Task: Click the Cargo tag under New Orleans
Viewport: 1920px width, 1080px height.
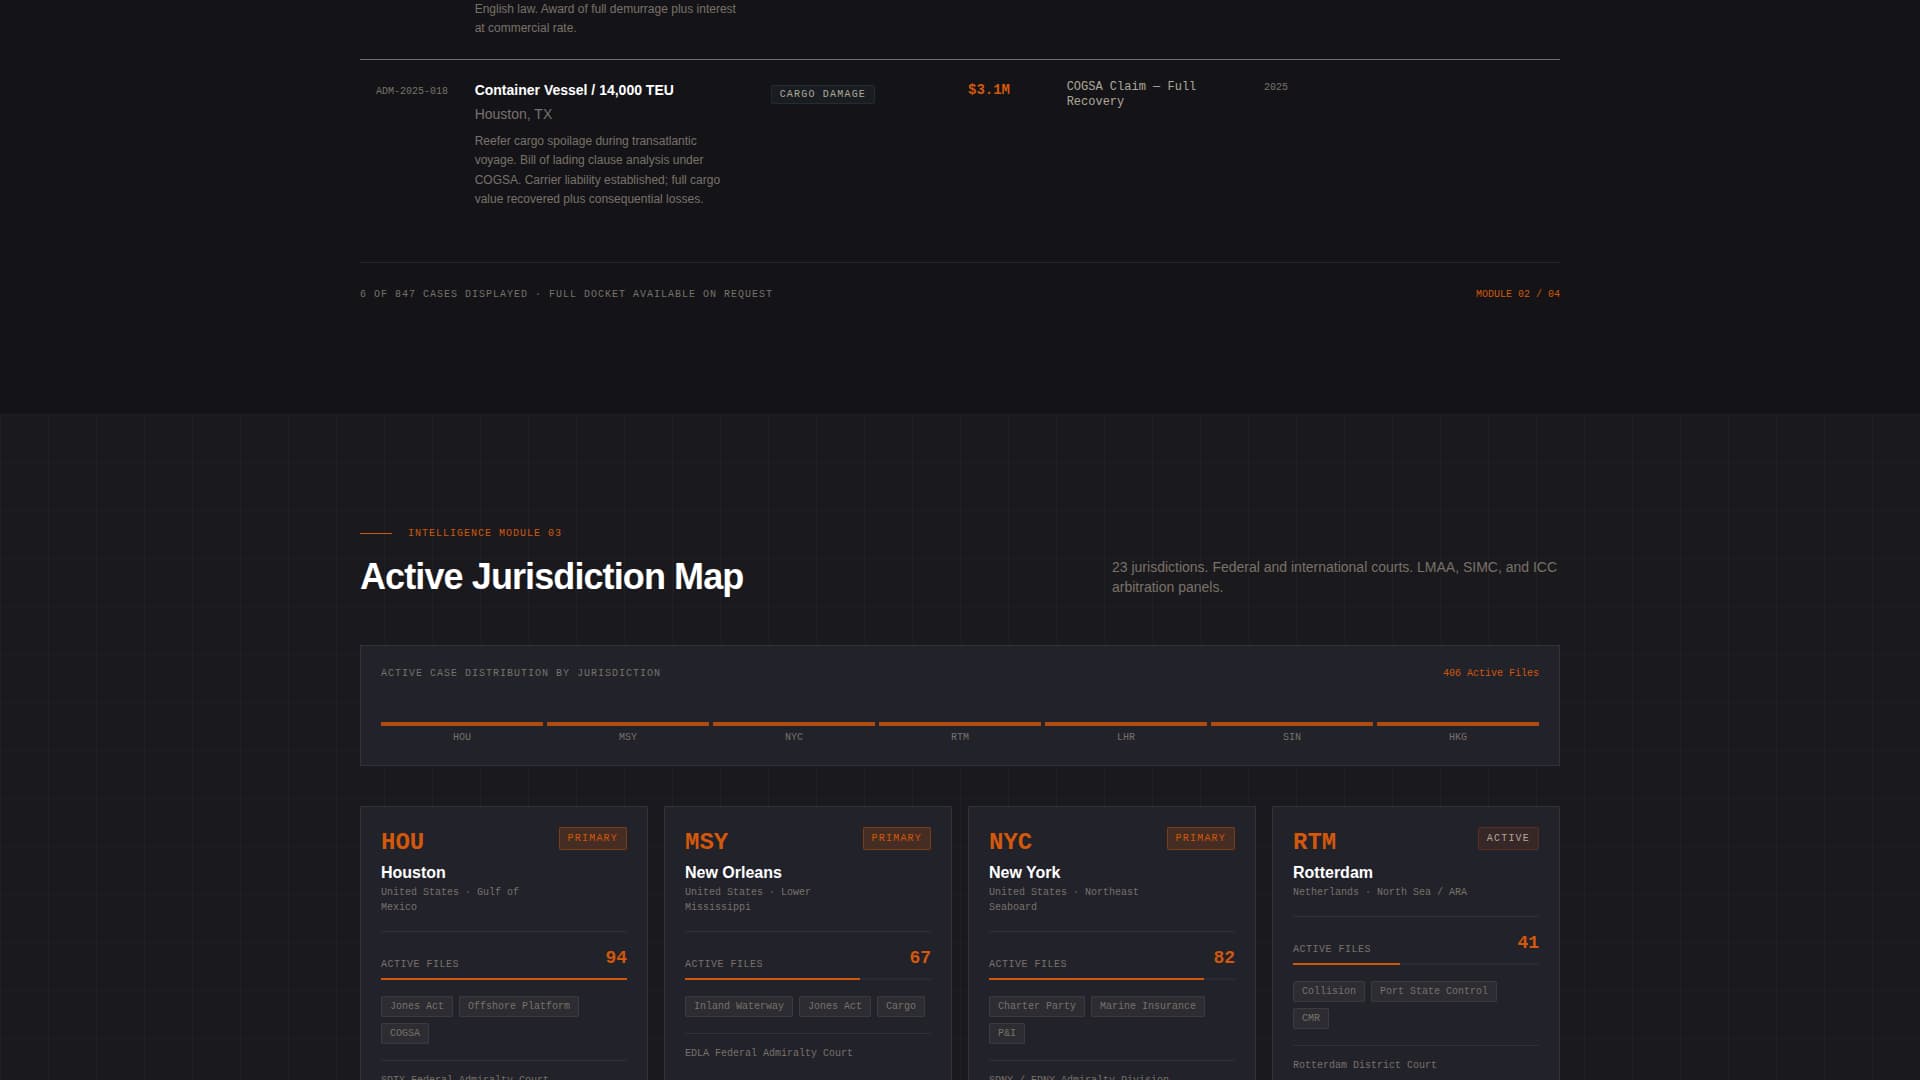Action: click(x=900, y=1006)
